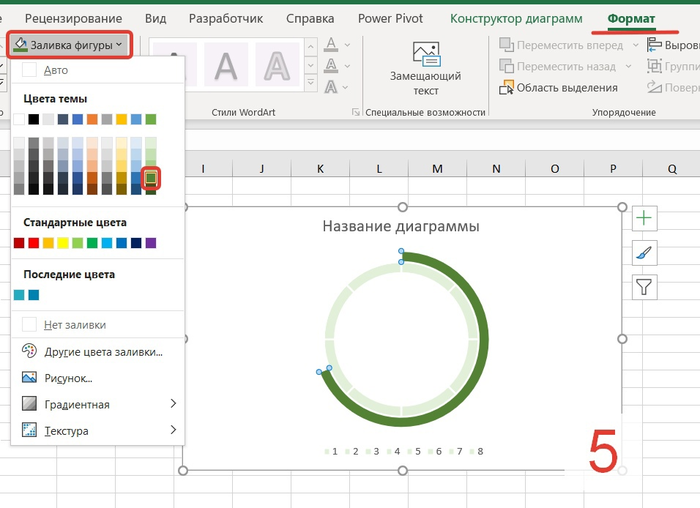This screenshot has width=700, height=508.
Task: Select the Формат tab
Action: coord(631,18)
